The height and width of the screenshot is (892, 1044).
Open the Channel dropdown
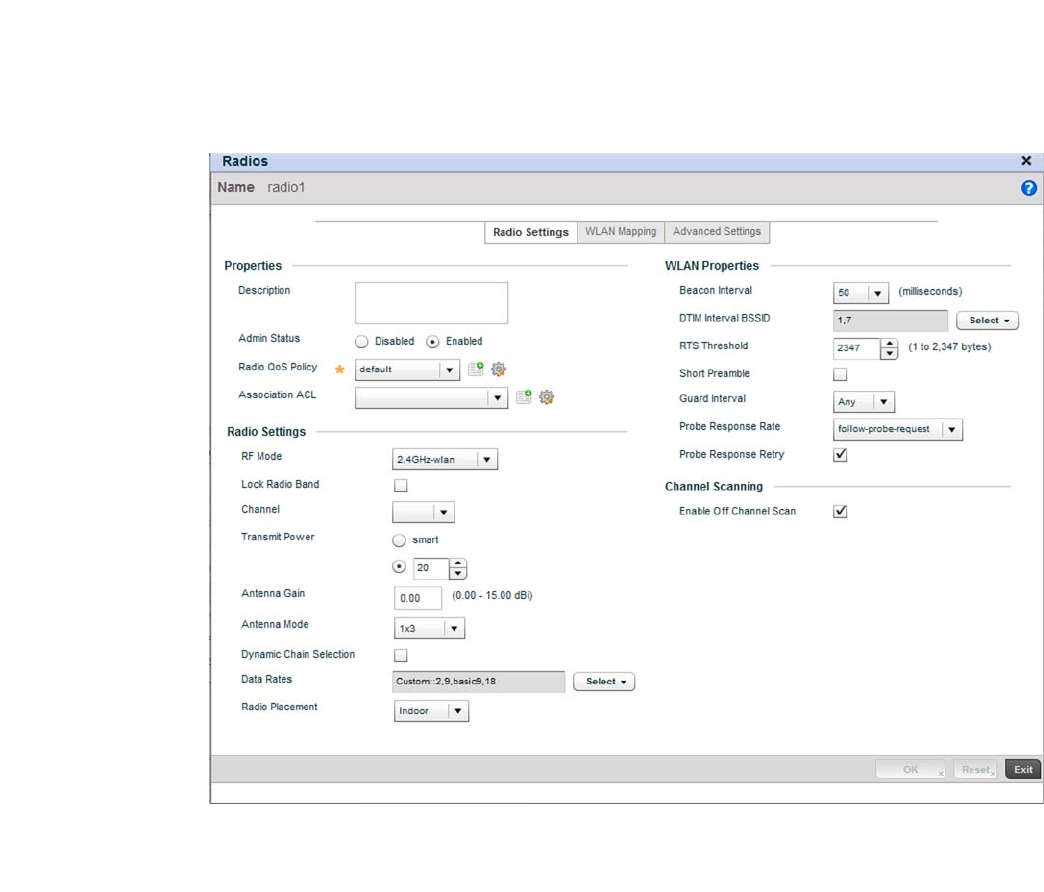[x=423, y=512]
